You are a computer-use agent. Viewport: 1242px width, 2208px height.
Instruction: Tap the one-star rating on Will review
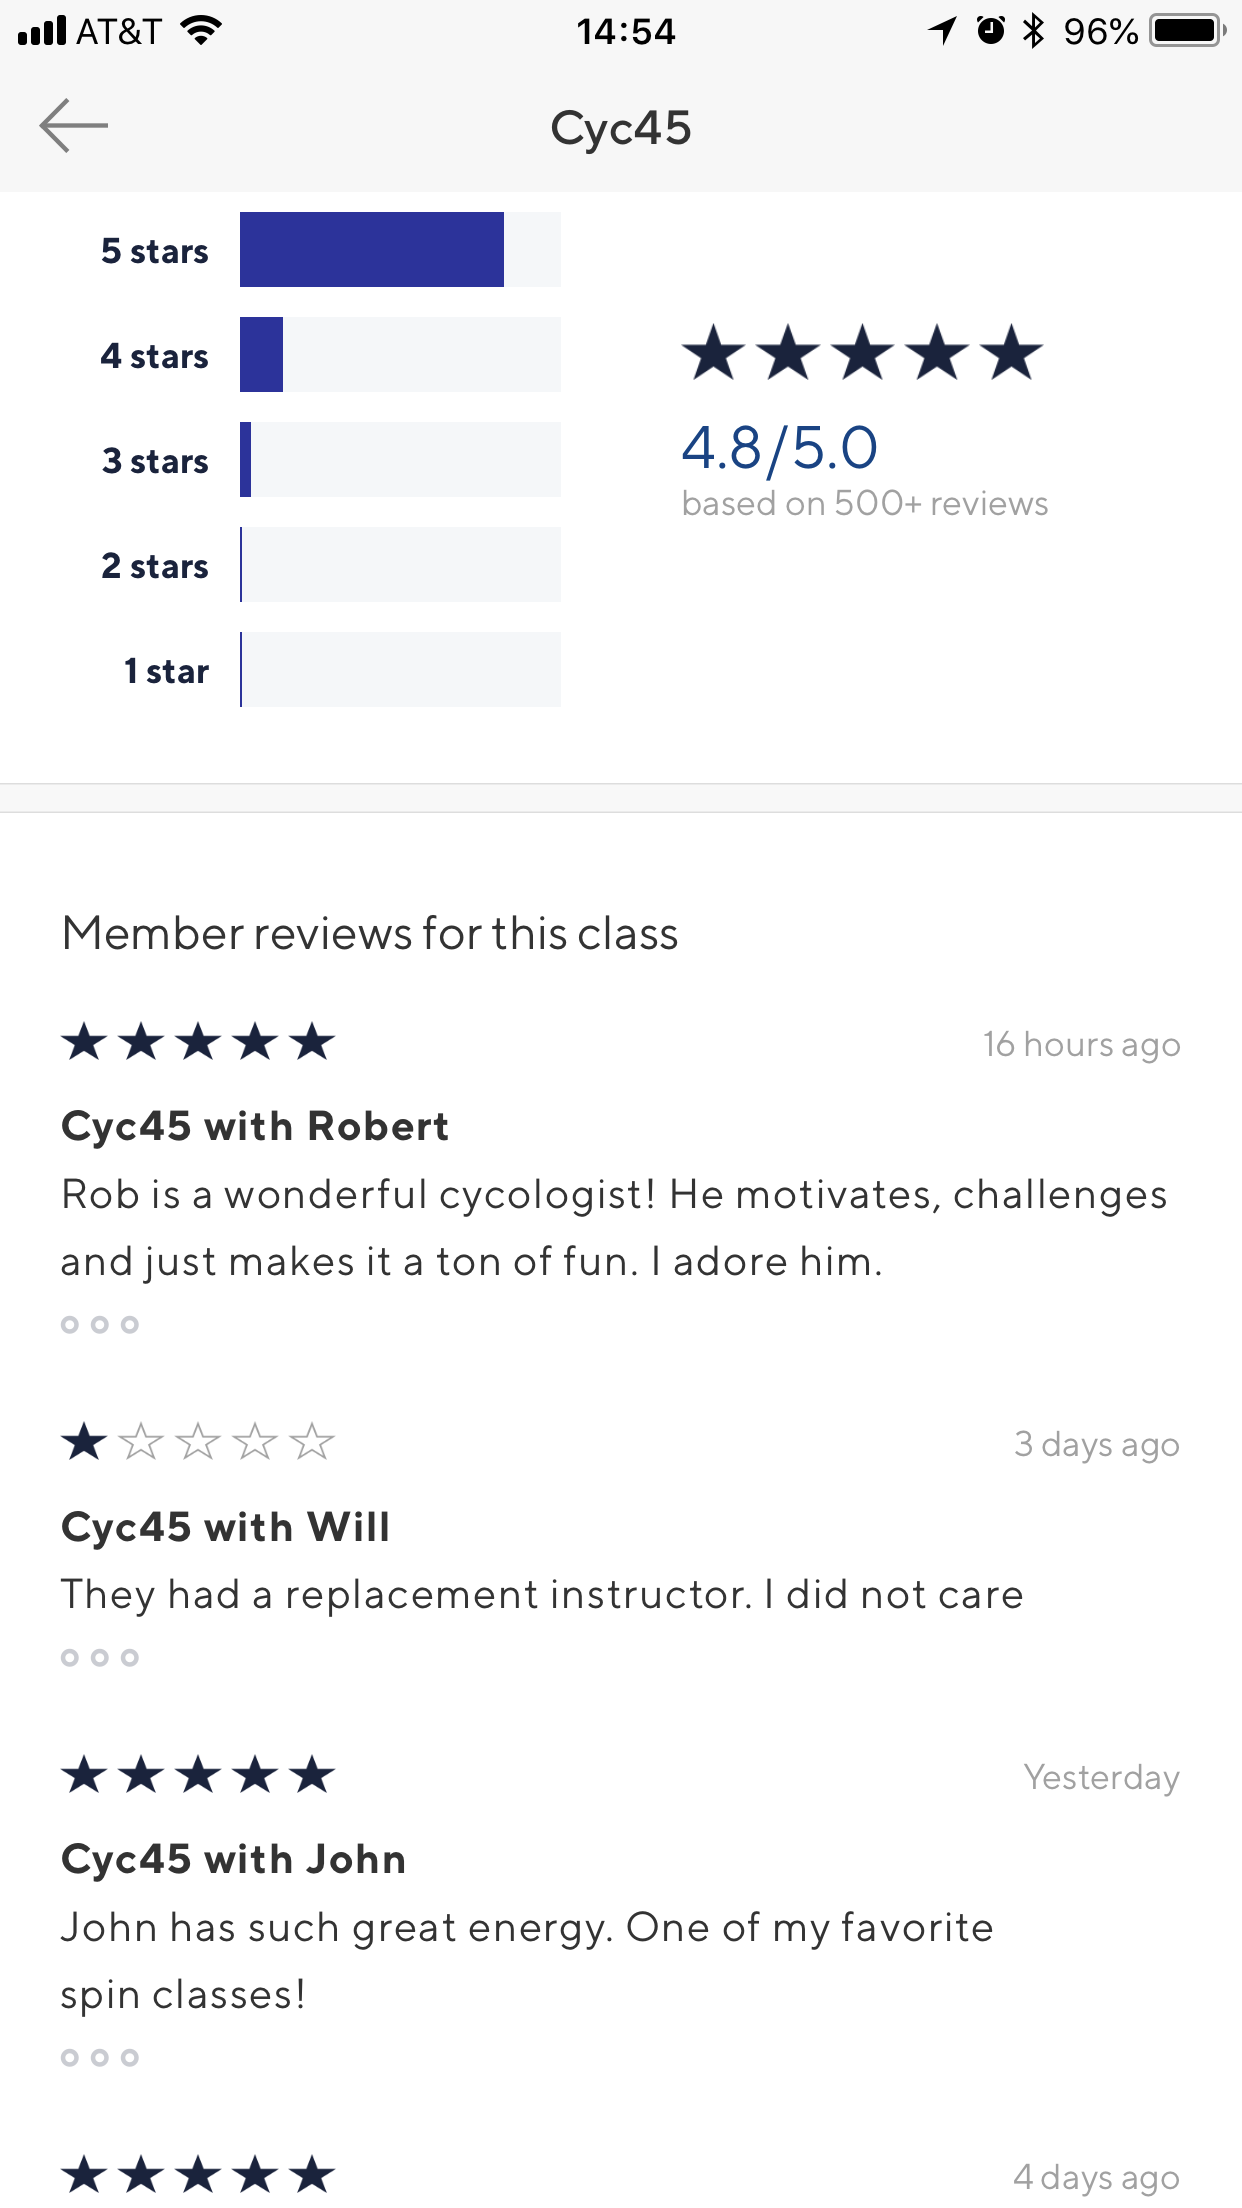tap(198, 1442)
